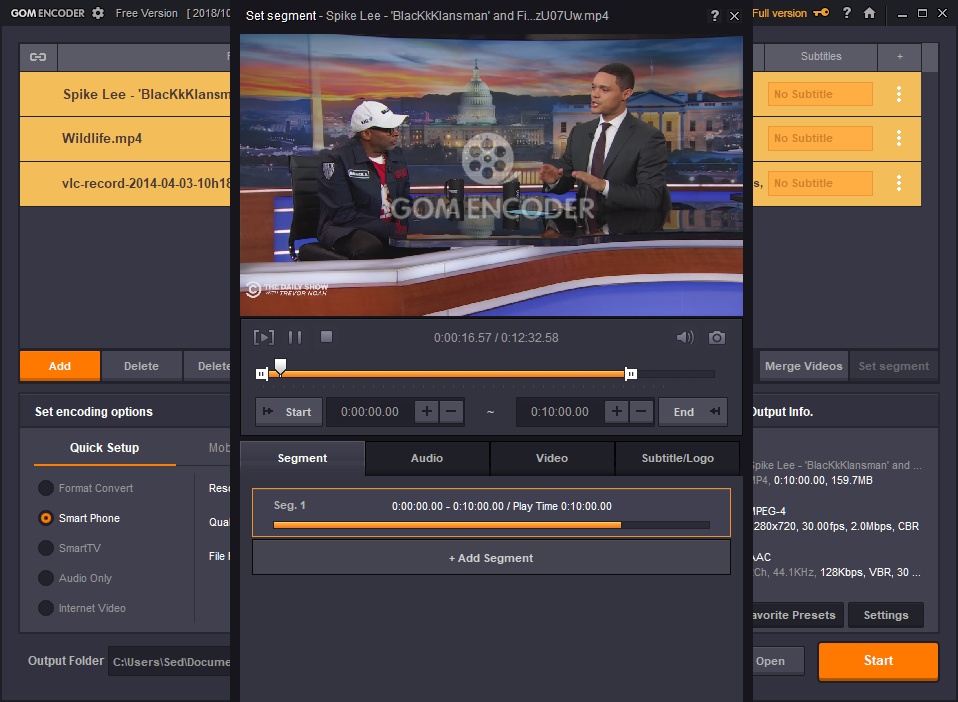Click + Add Segment
This screenshot has width=958, height=702.
[x=491, y=558]
